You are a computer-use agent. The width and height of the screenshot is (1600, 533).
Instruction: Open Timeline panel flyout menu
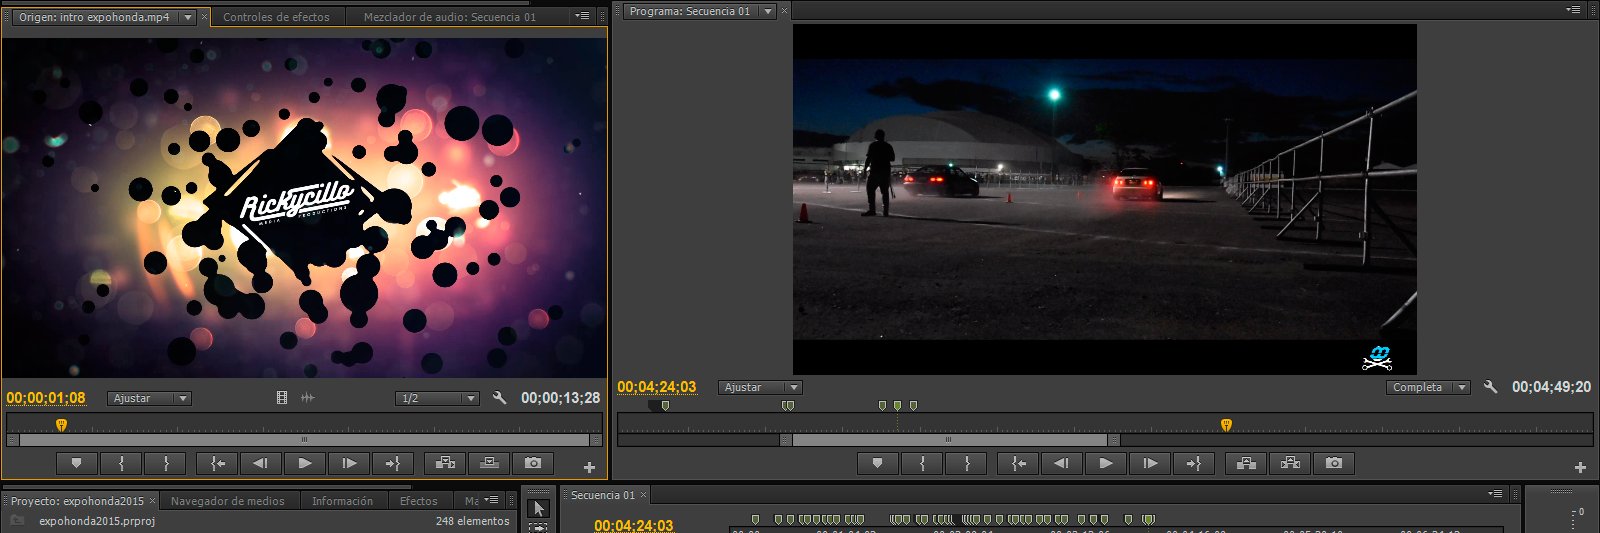pyautogui.click(x=1496, y=494)
